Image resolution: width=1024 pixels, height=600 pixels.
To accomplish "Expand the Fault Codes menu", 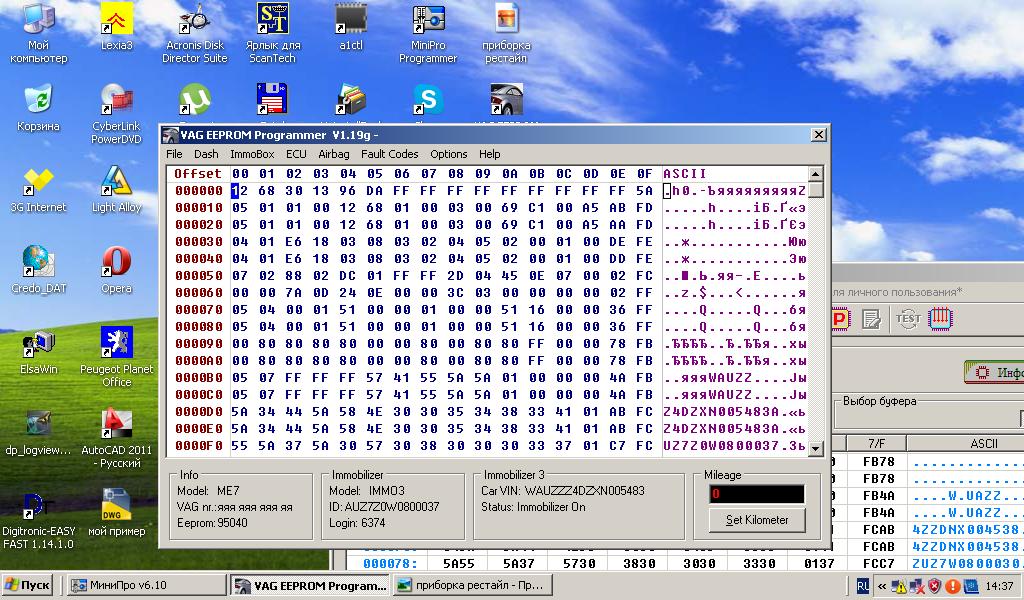I will (x=389, y=154).
